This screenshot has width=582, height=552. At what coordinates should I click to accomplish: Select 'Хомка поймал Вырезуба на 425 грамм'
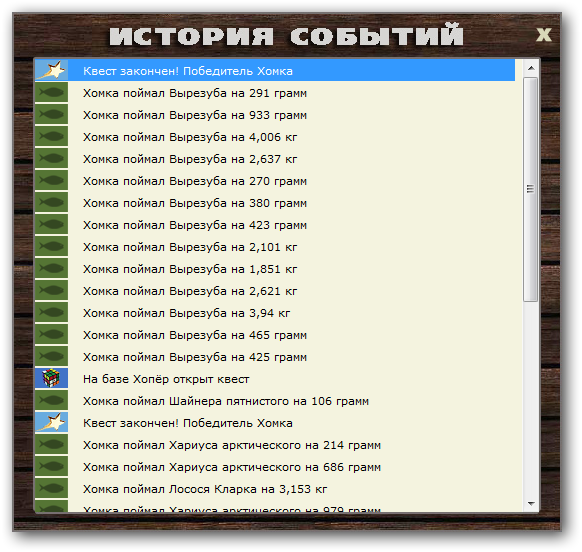[275, 356]
